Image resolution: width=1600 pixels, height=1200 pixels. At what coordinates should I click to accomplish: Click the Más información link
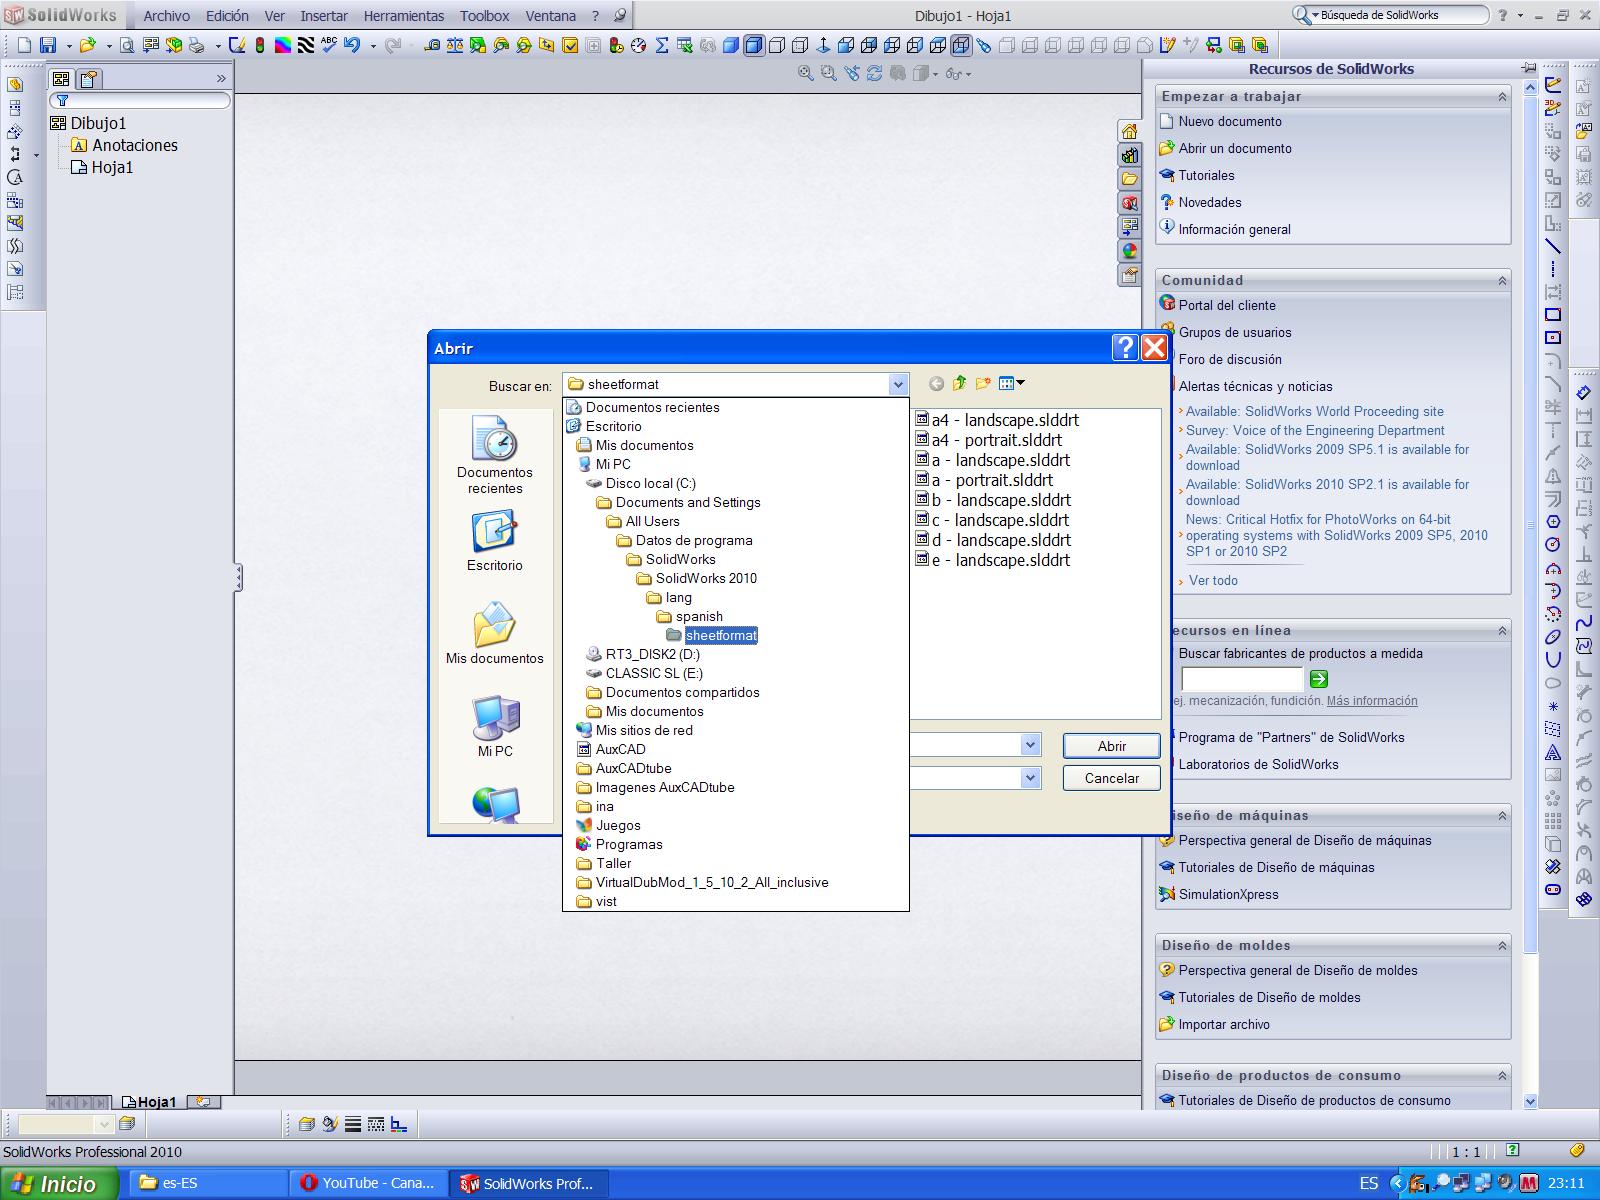coord(1372,701)
